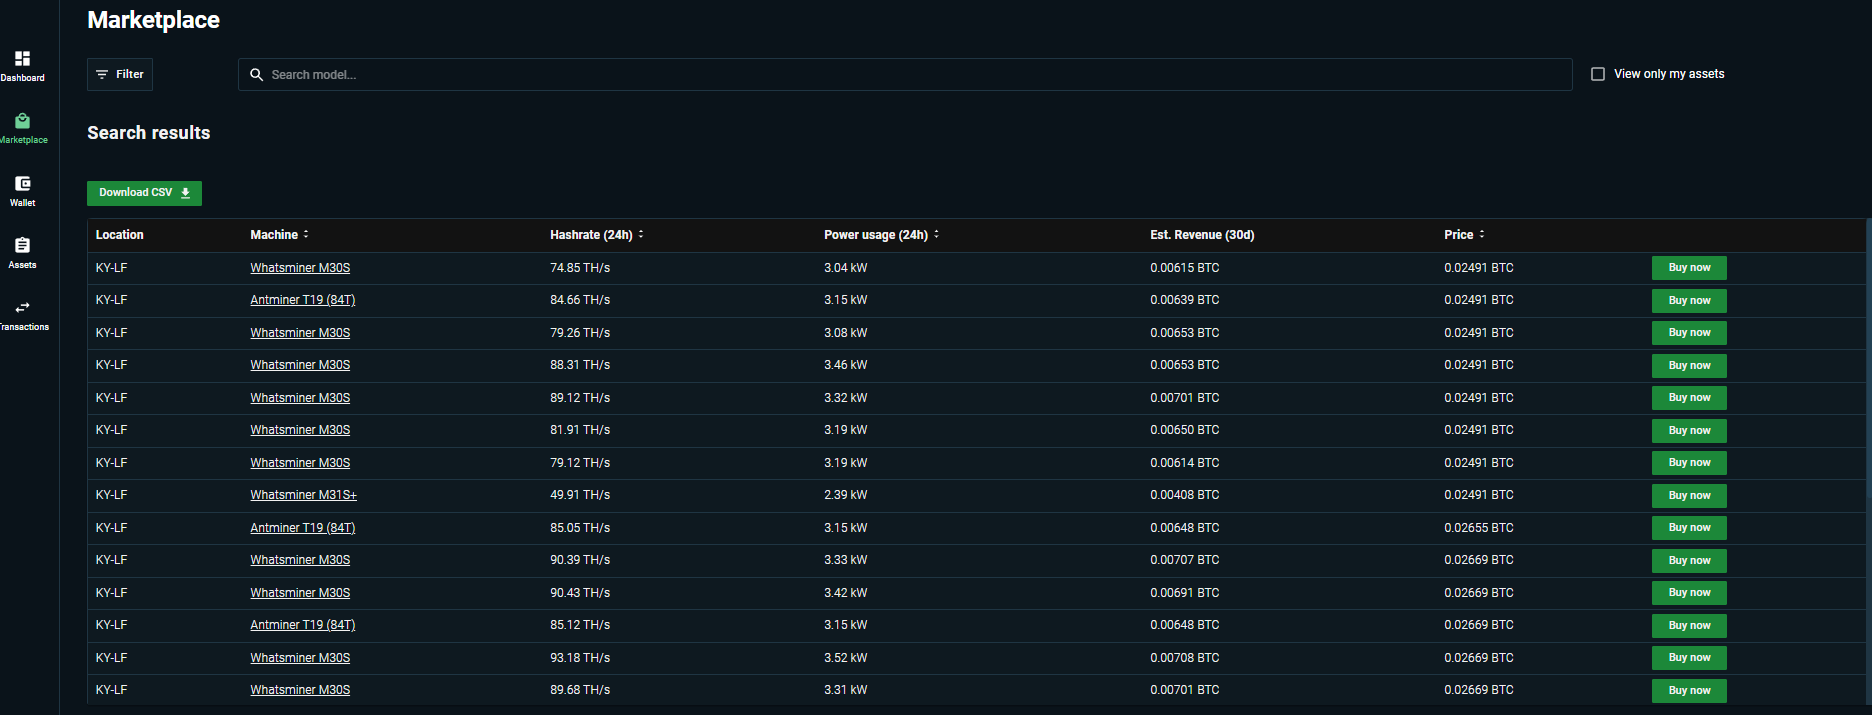Open Whatsminer M30S link with 93.18 TH/s

click(300, 658)
